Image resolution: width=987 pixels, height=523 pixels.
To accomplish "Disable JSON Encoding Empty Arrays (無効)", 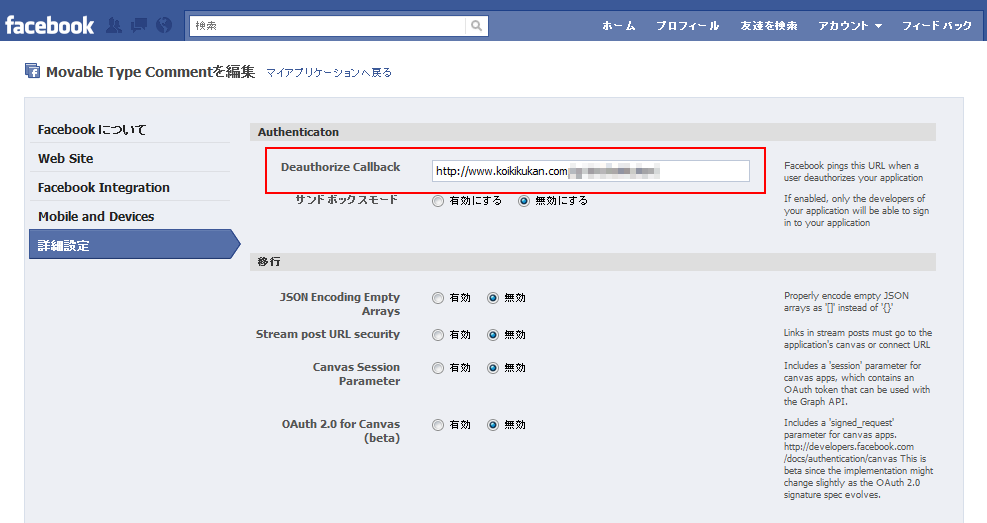I will click(x=493, y=298).
